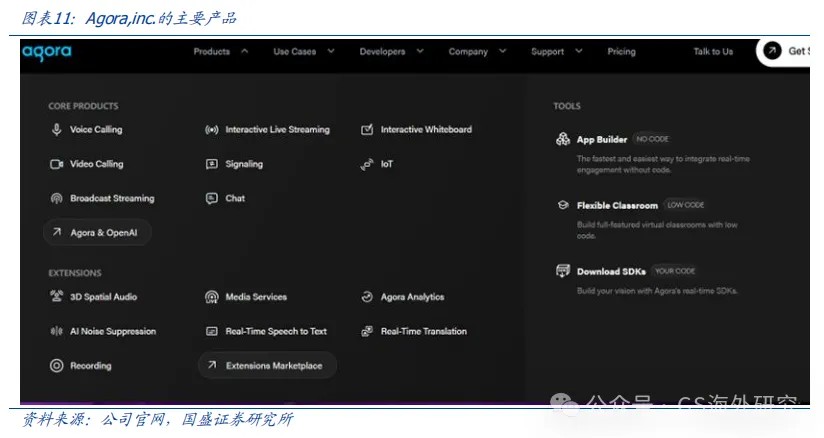This screenshot has width=824, height=438.
Task: Click the Interactive Live Streaming icon
Action: (x=212, y=129)
